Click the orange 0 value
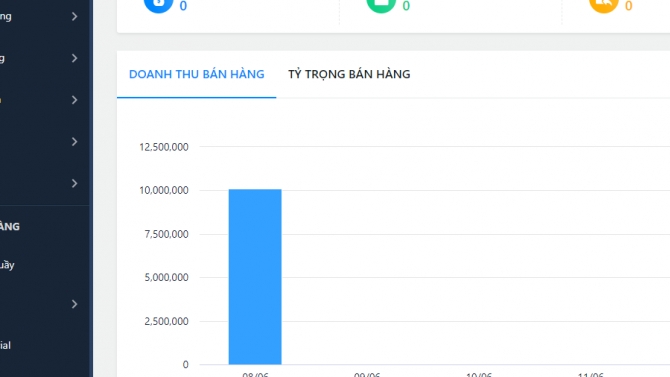 pos(629,6)
